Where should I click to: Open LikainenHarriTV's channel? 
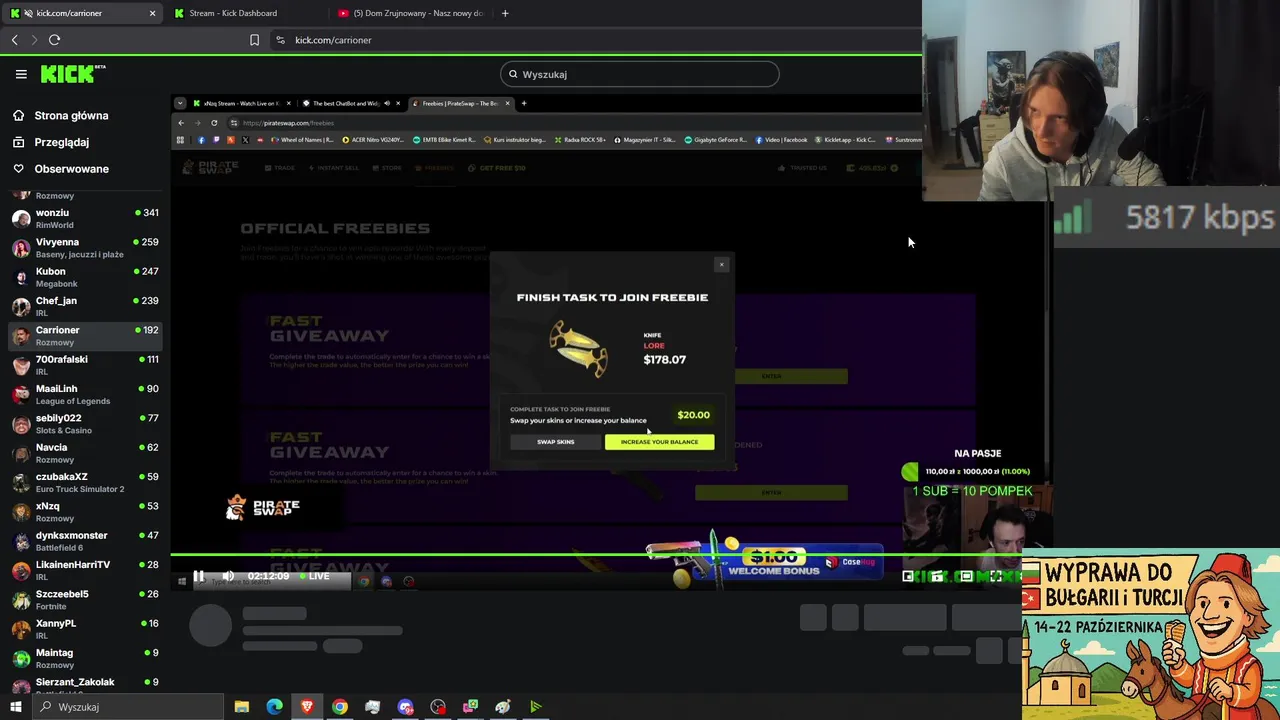tap(85, 570)
